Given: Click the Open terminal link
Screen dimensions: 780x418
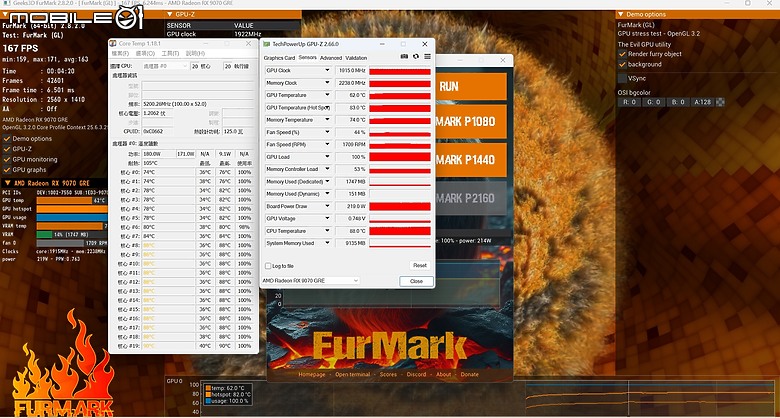Looking at the screenshot, I should pyautogui.click(x=353, y=375).
